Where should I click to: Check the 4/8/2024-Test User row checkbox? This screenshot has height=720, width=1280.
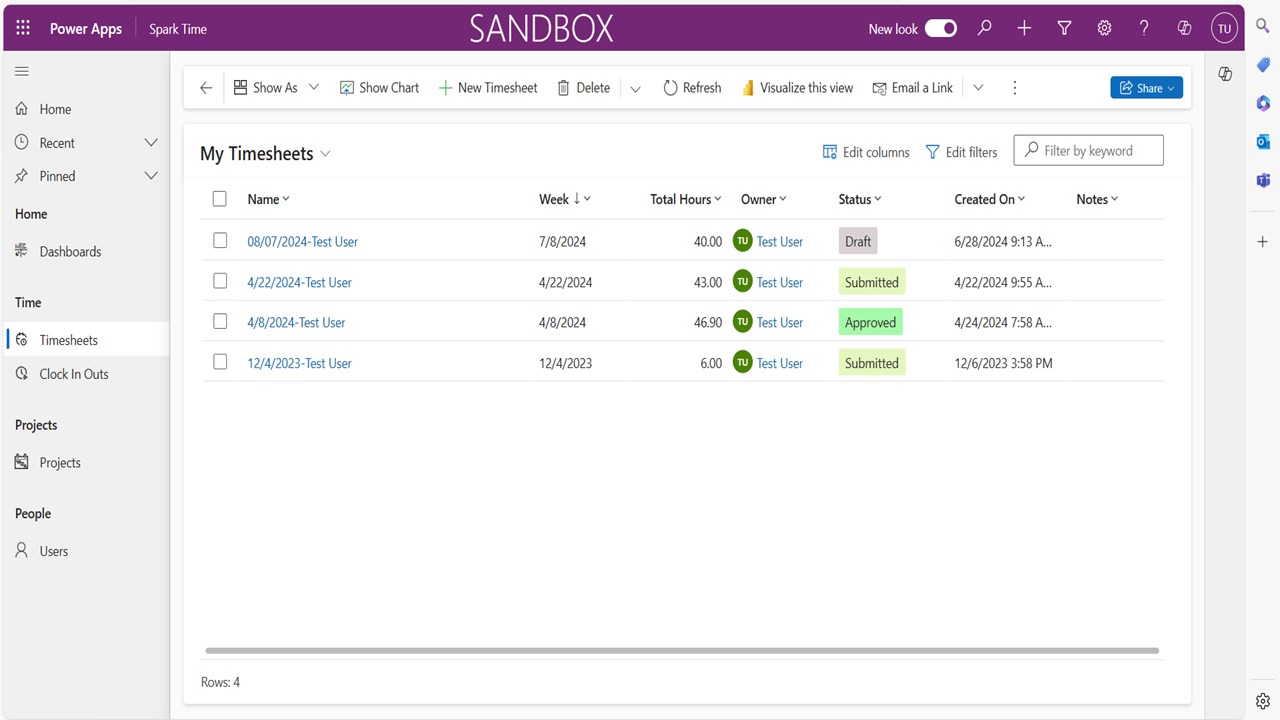[220, 322]
